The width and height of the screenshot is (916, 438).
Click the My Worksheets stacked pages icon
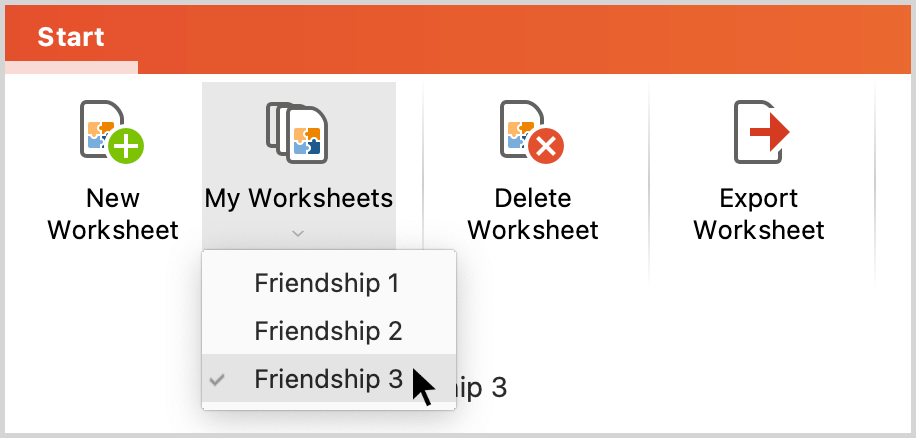click(297, 132)
